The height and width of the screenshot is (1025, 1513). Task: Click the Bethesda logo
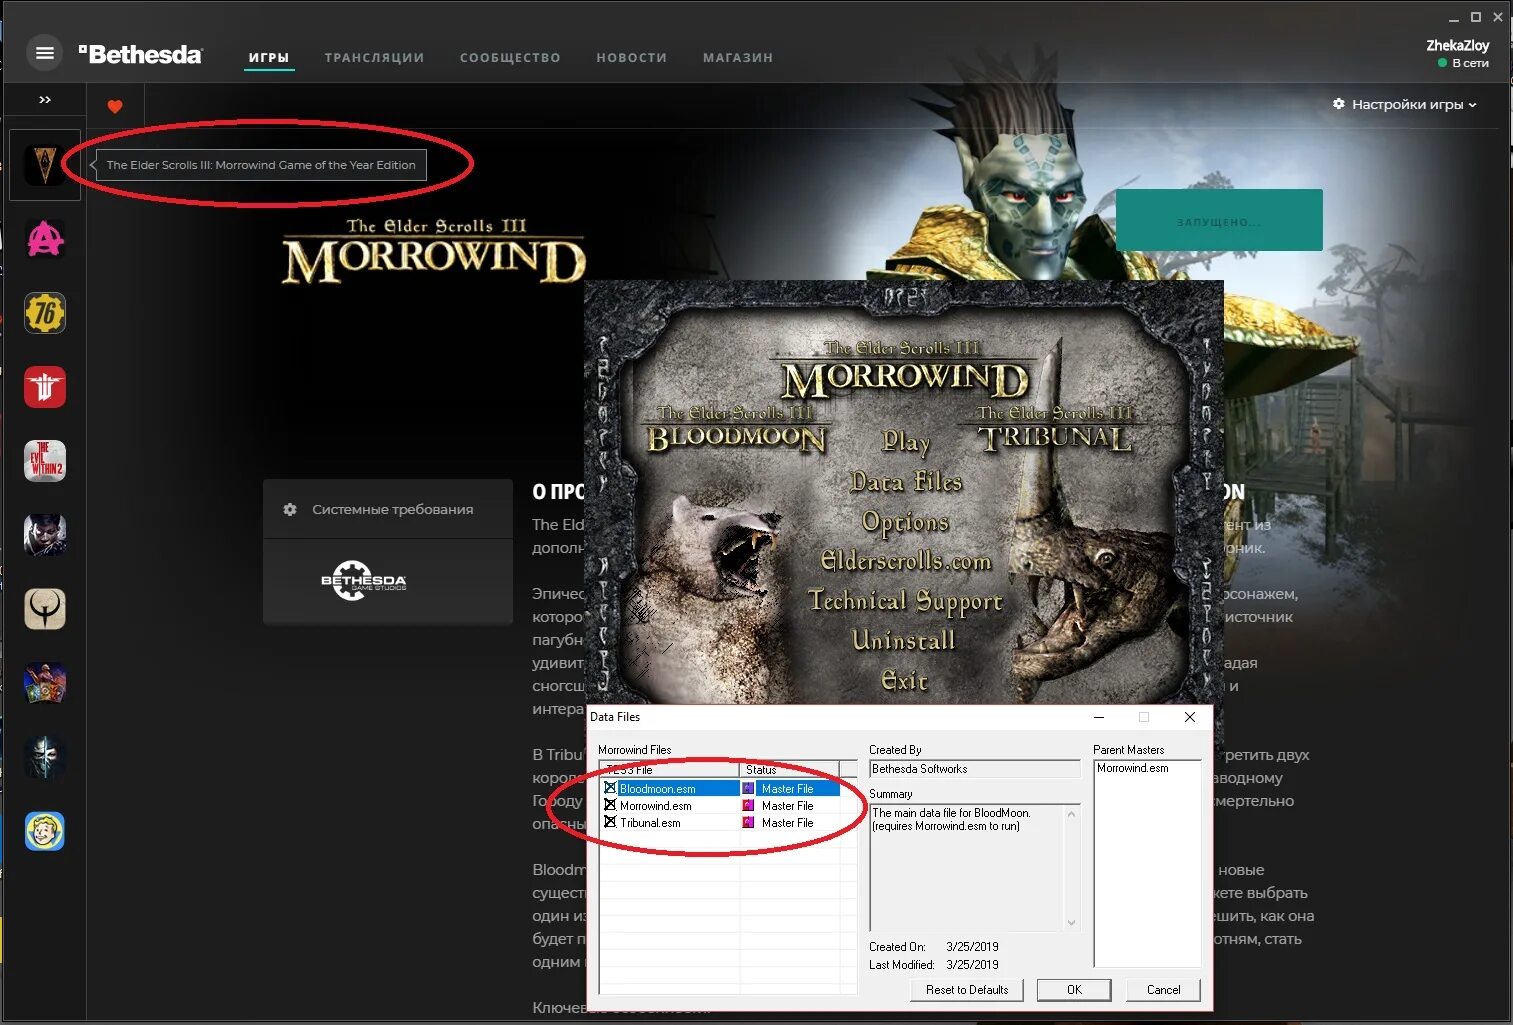tap(140, 54)
